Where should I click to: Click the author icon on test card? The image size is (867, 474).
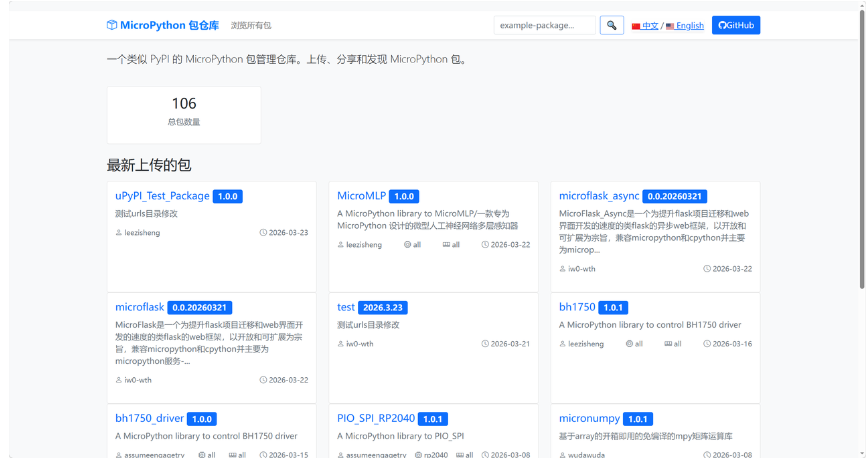(x=341, y=344)
